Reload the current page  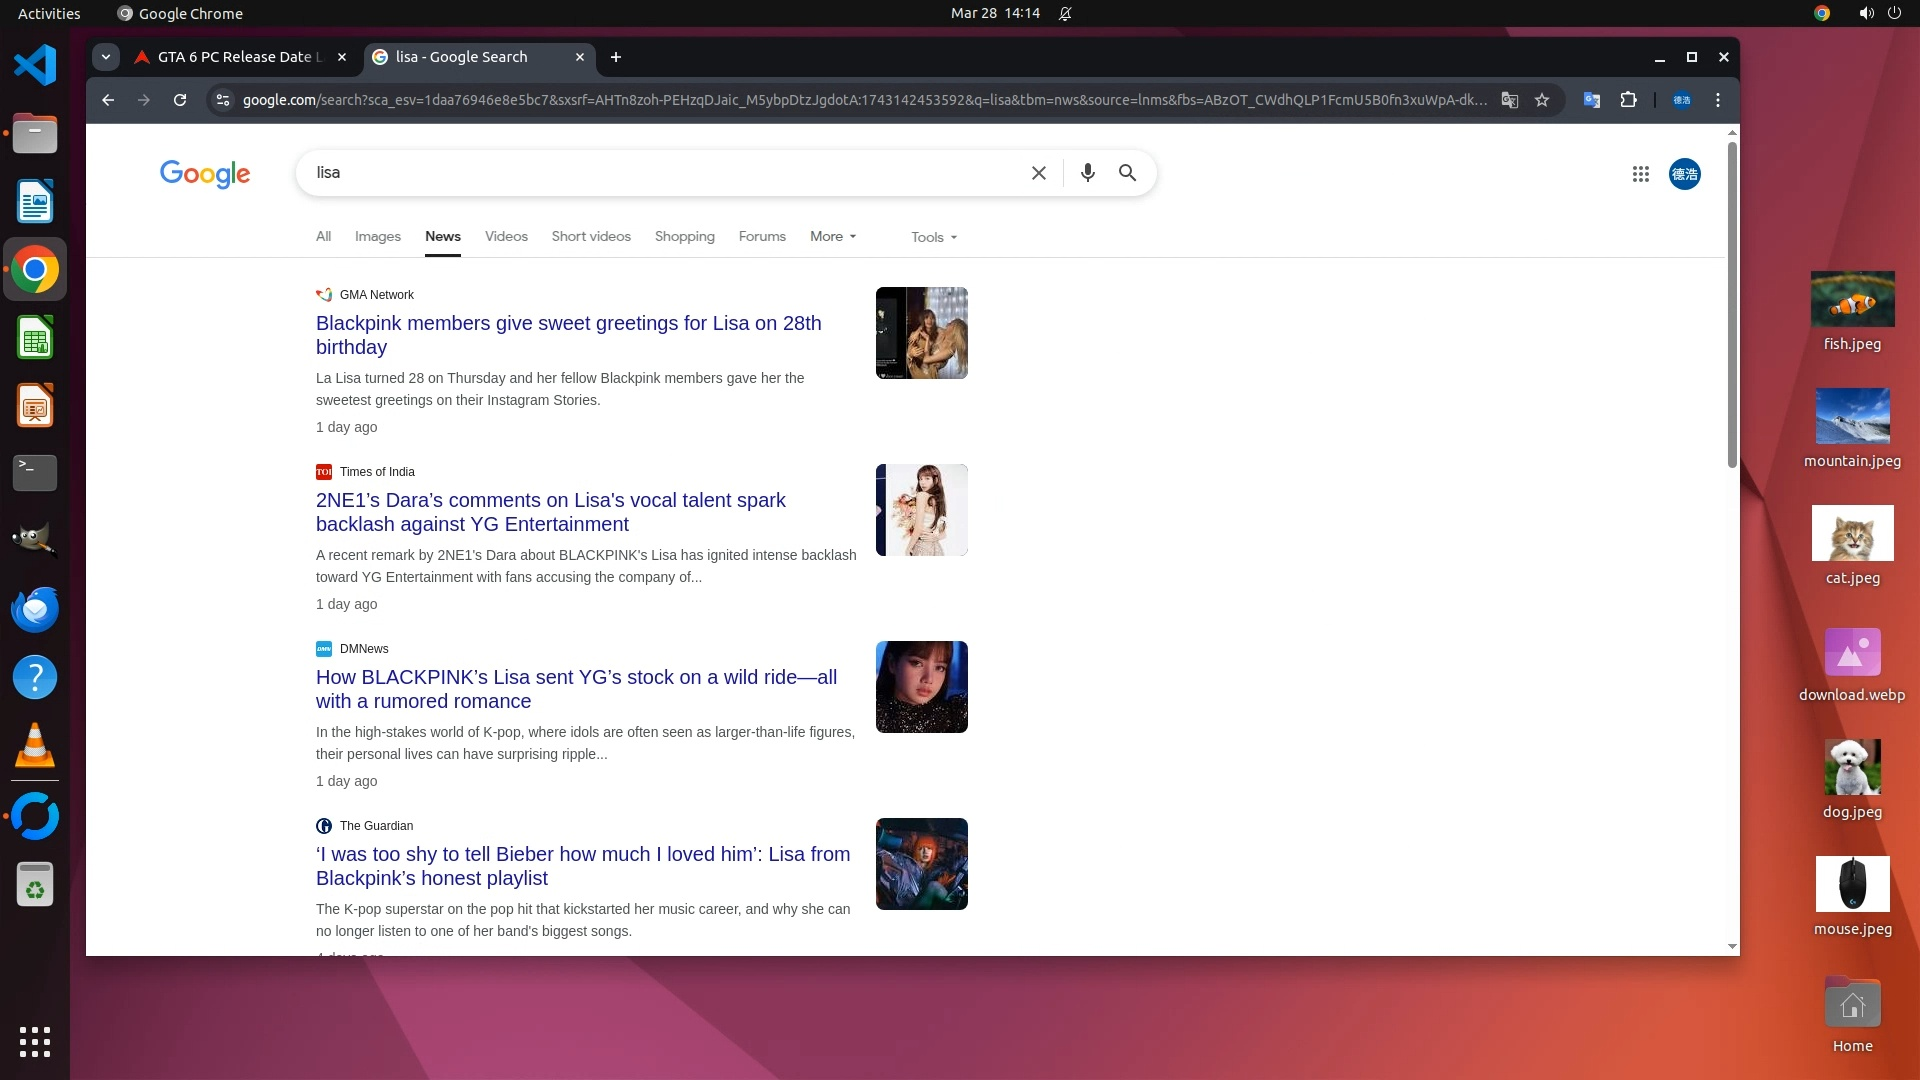pyautogui.click(x=180, y=100)
